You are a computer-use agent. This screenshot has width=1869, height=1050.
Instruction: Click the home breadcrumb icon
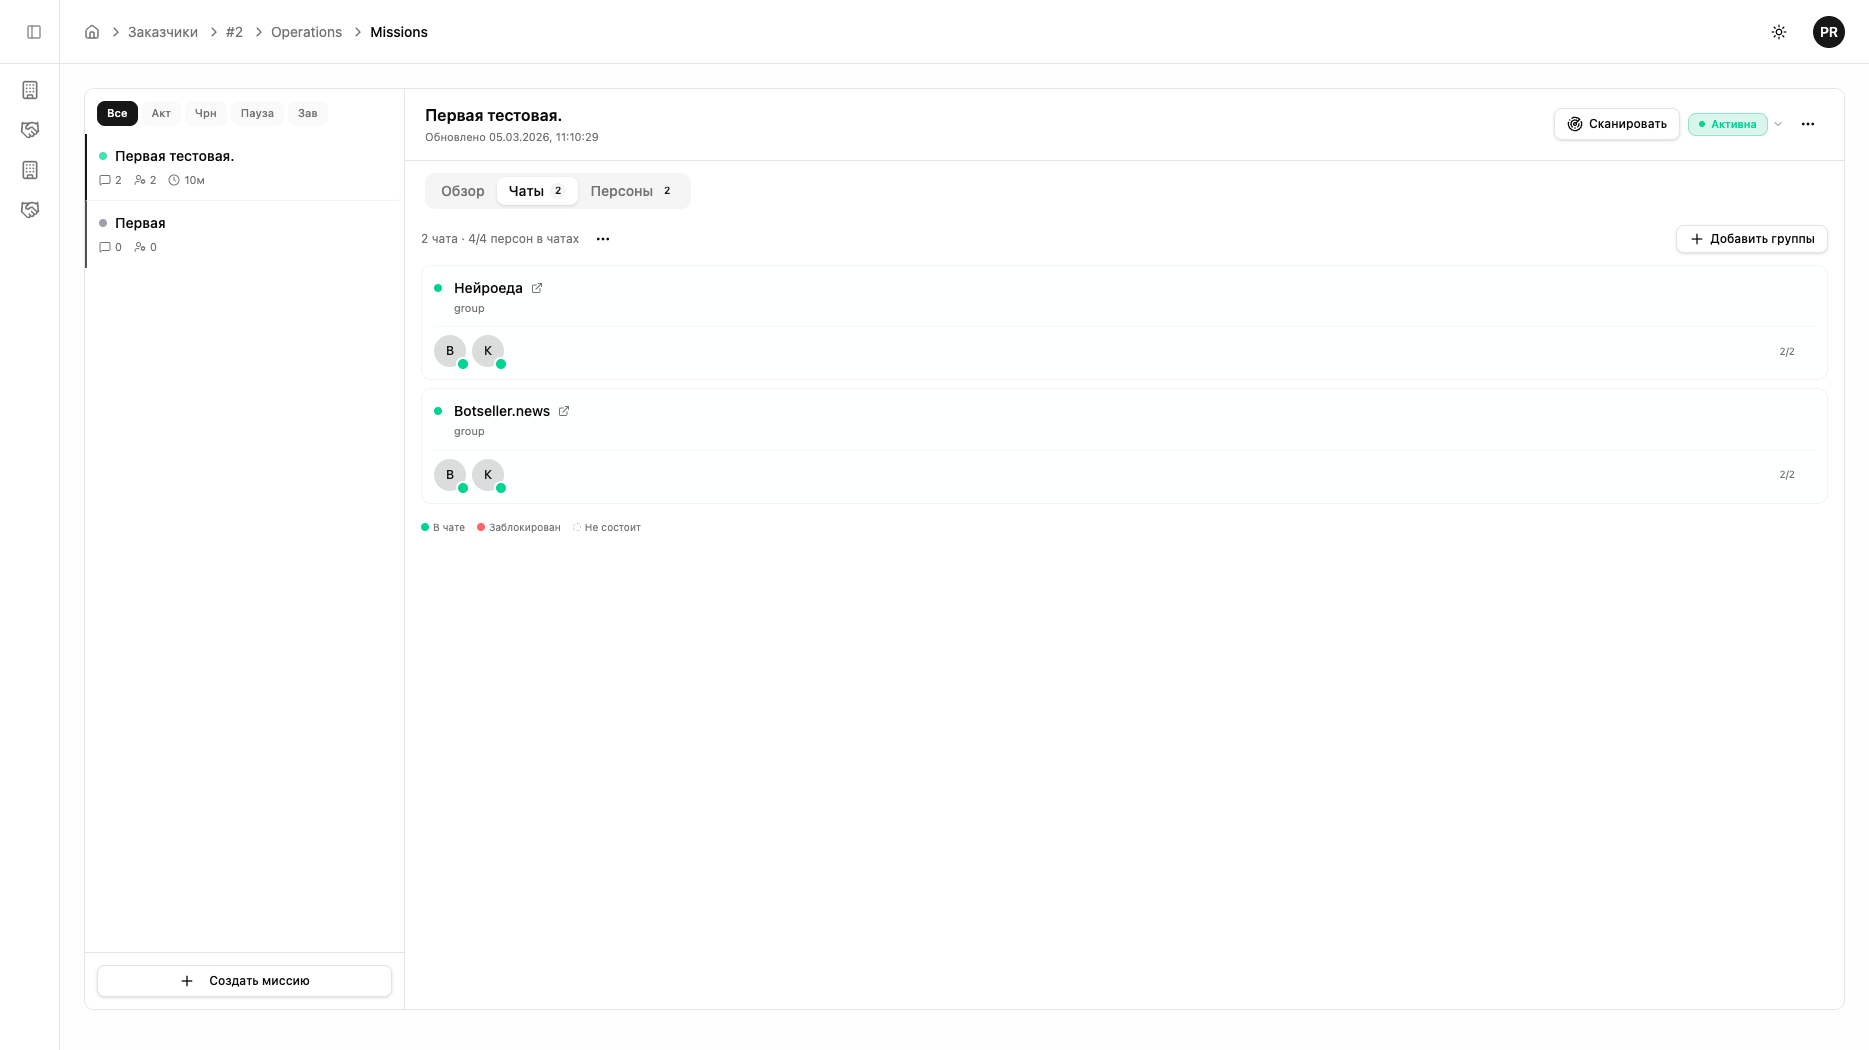(x=92, y=32)
